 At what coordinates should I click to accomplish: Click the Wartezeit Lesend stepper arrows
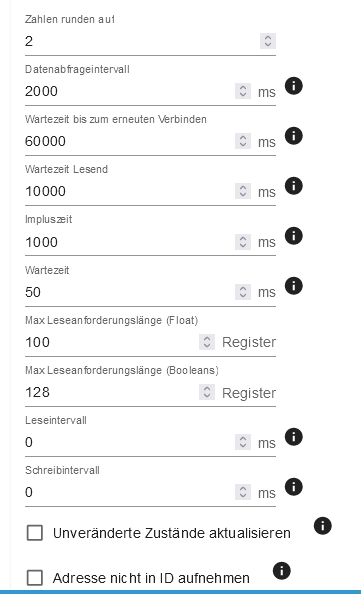click(x=243, y=191)
